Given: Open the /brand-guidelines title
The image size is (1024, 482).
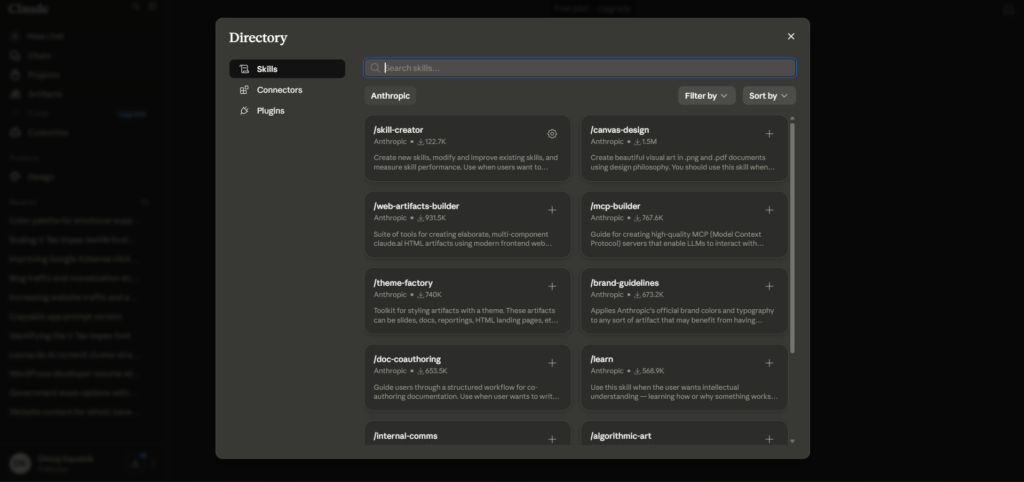Looking at the screenshot, I should click(x=624, y=283).
